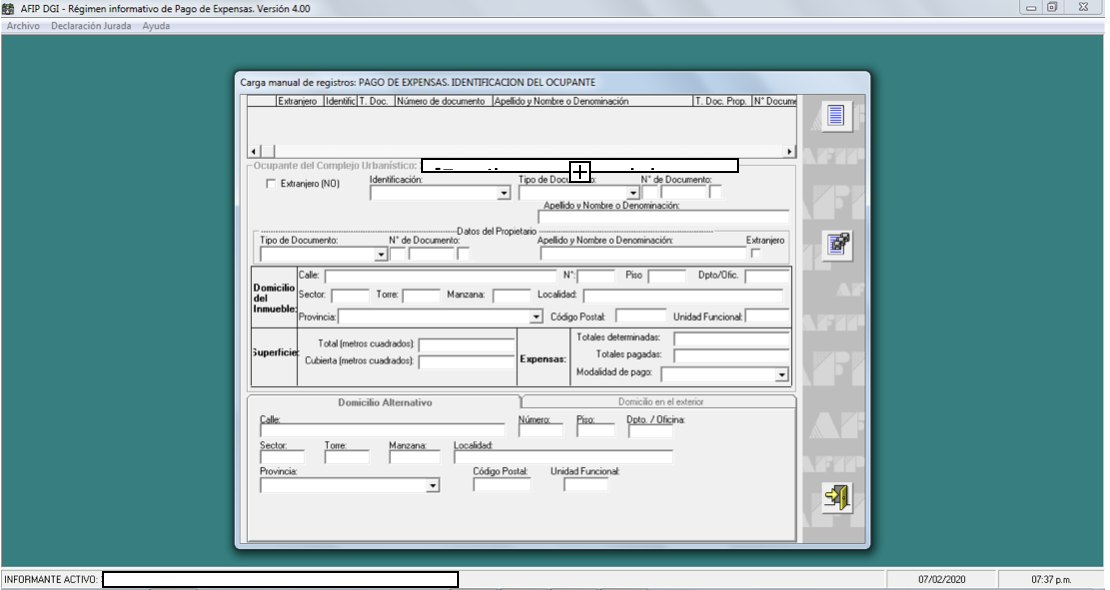Click the records grid right scroll arrow
1110x590 pixels.
[790, 151]
